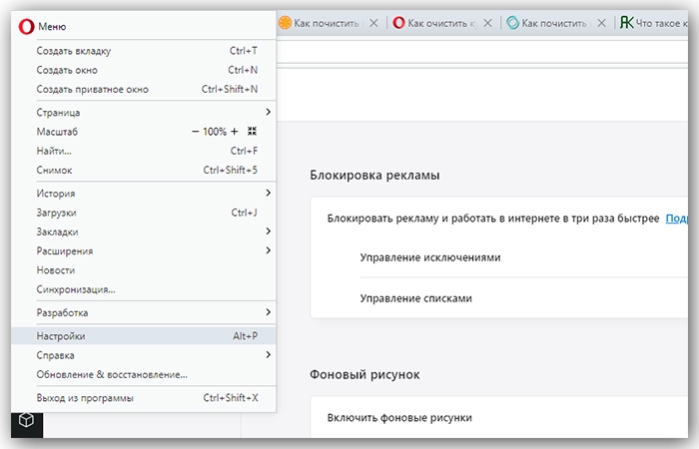Close the Как очистить Opera tab

(488, 23)
